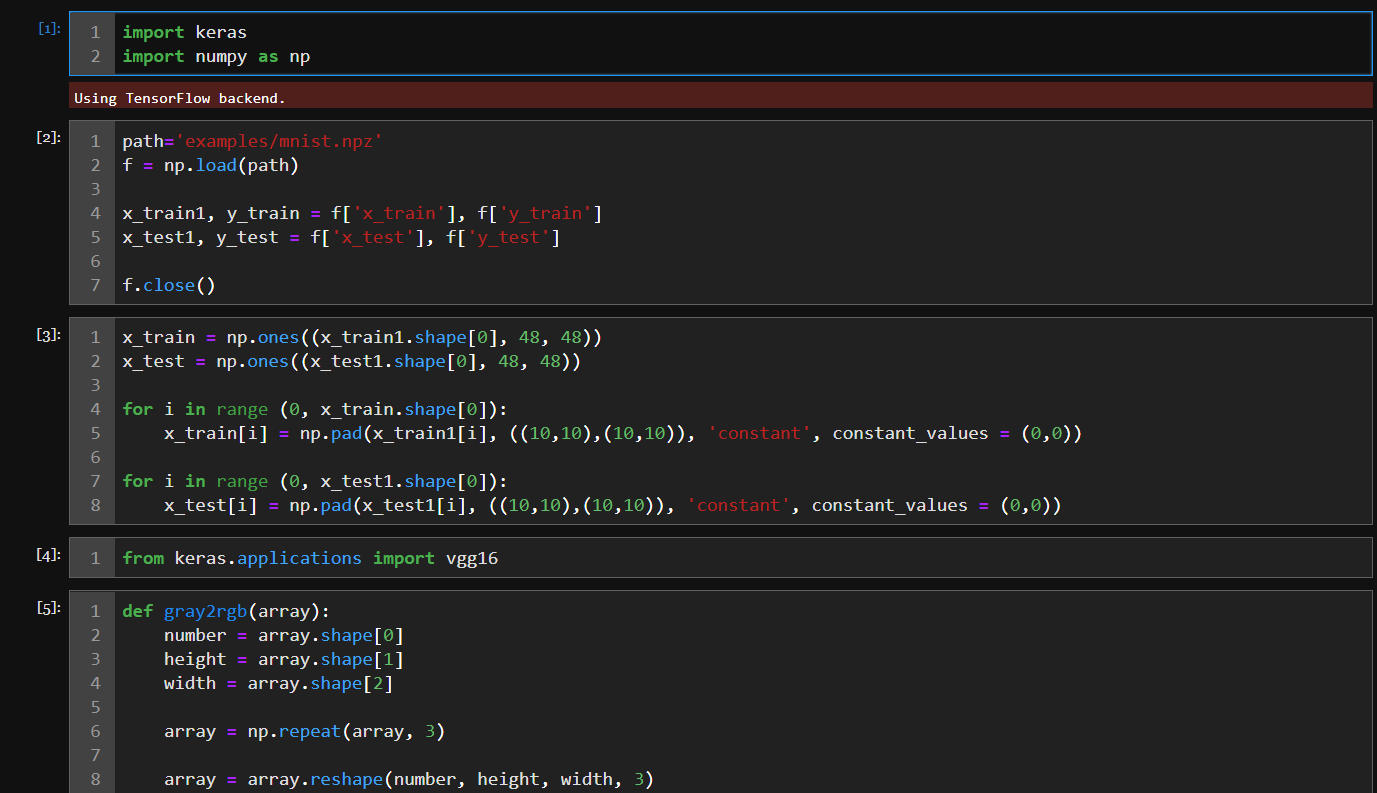The width and height of the screenshot is (1377, 793).
Task: Click the [1] execution count prompt
Action: point(49,28)
